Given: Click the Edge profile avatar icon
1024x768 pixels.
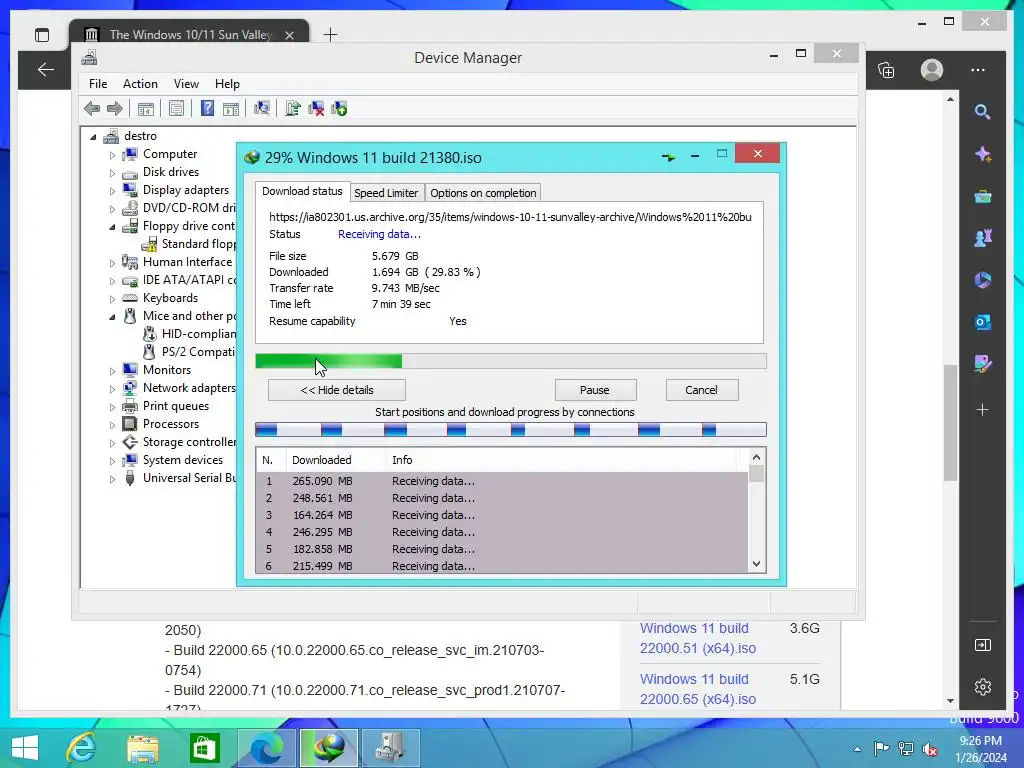Looking at the screenshot, I should coord(932,70).
